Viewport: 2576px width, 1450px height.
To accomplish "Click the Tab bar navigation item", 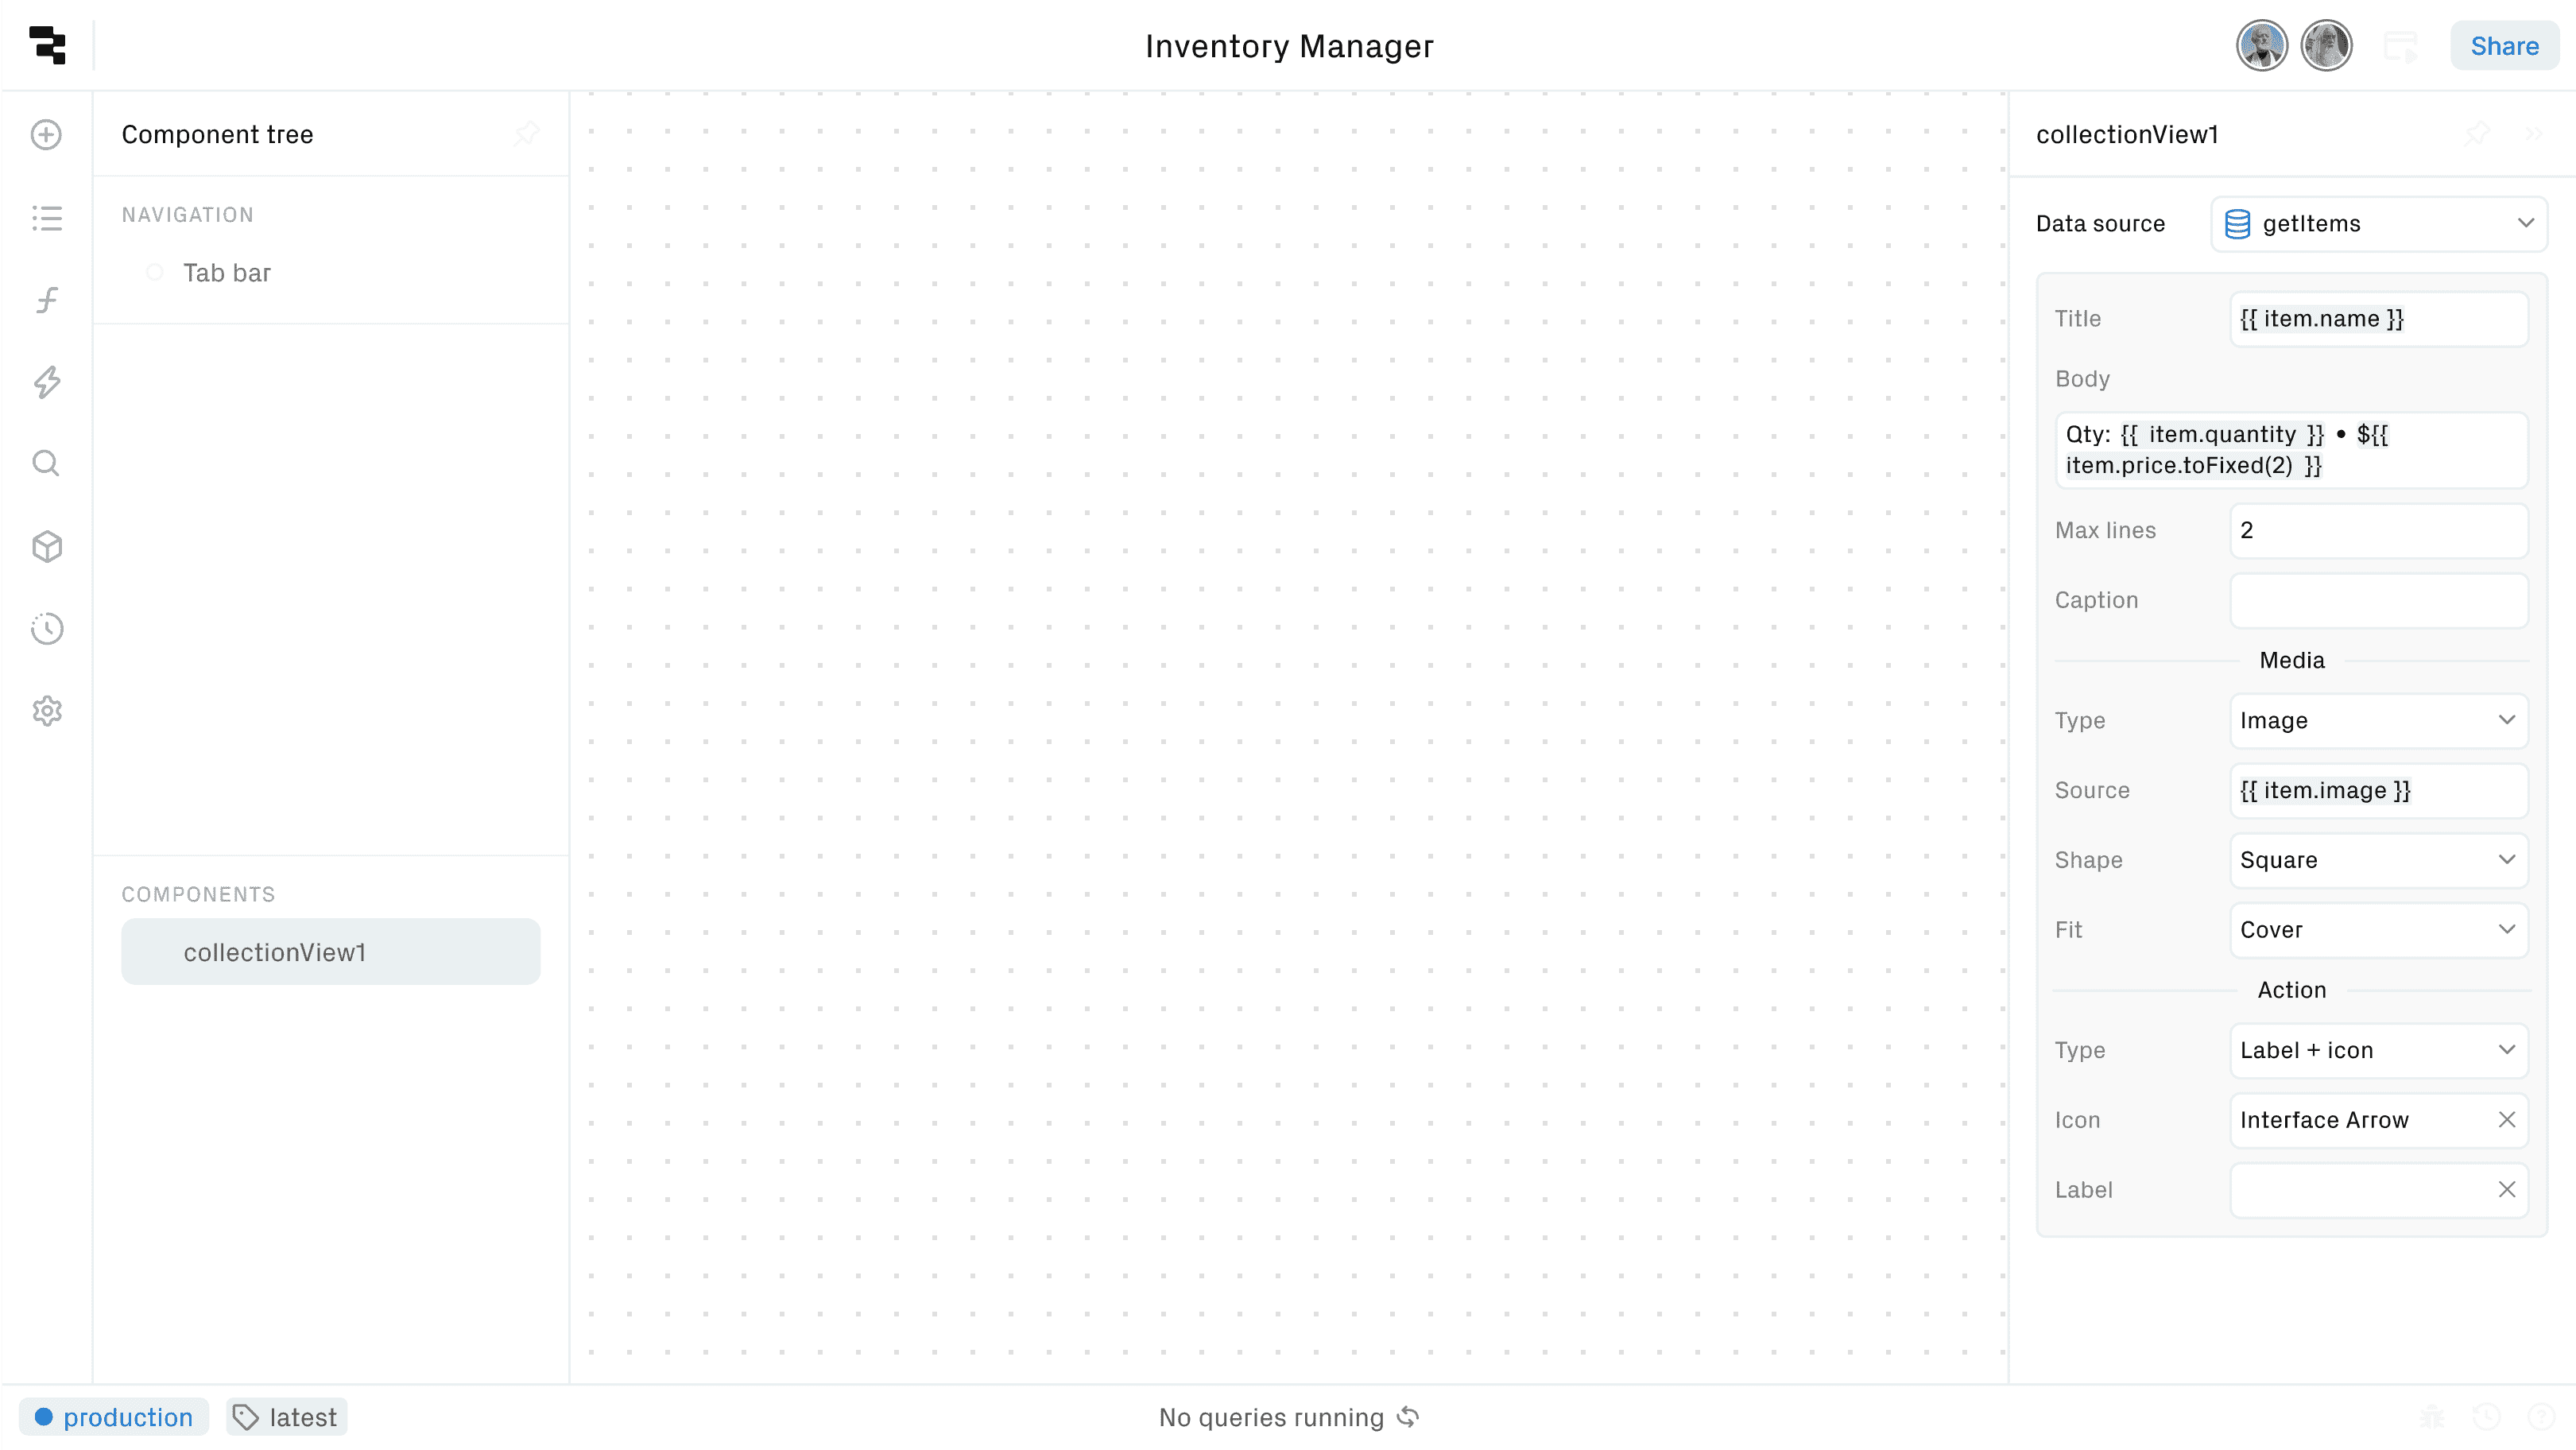I will tap(227, 273).
